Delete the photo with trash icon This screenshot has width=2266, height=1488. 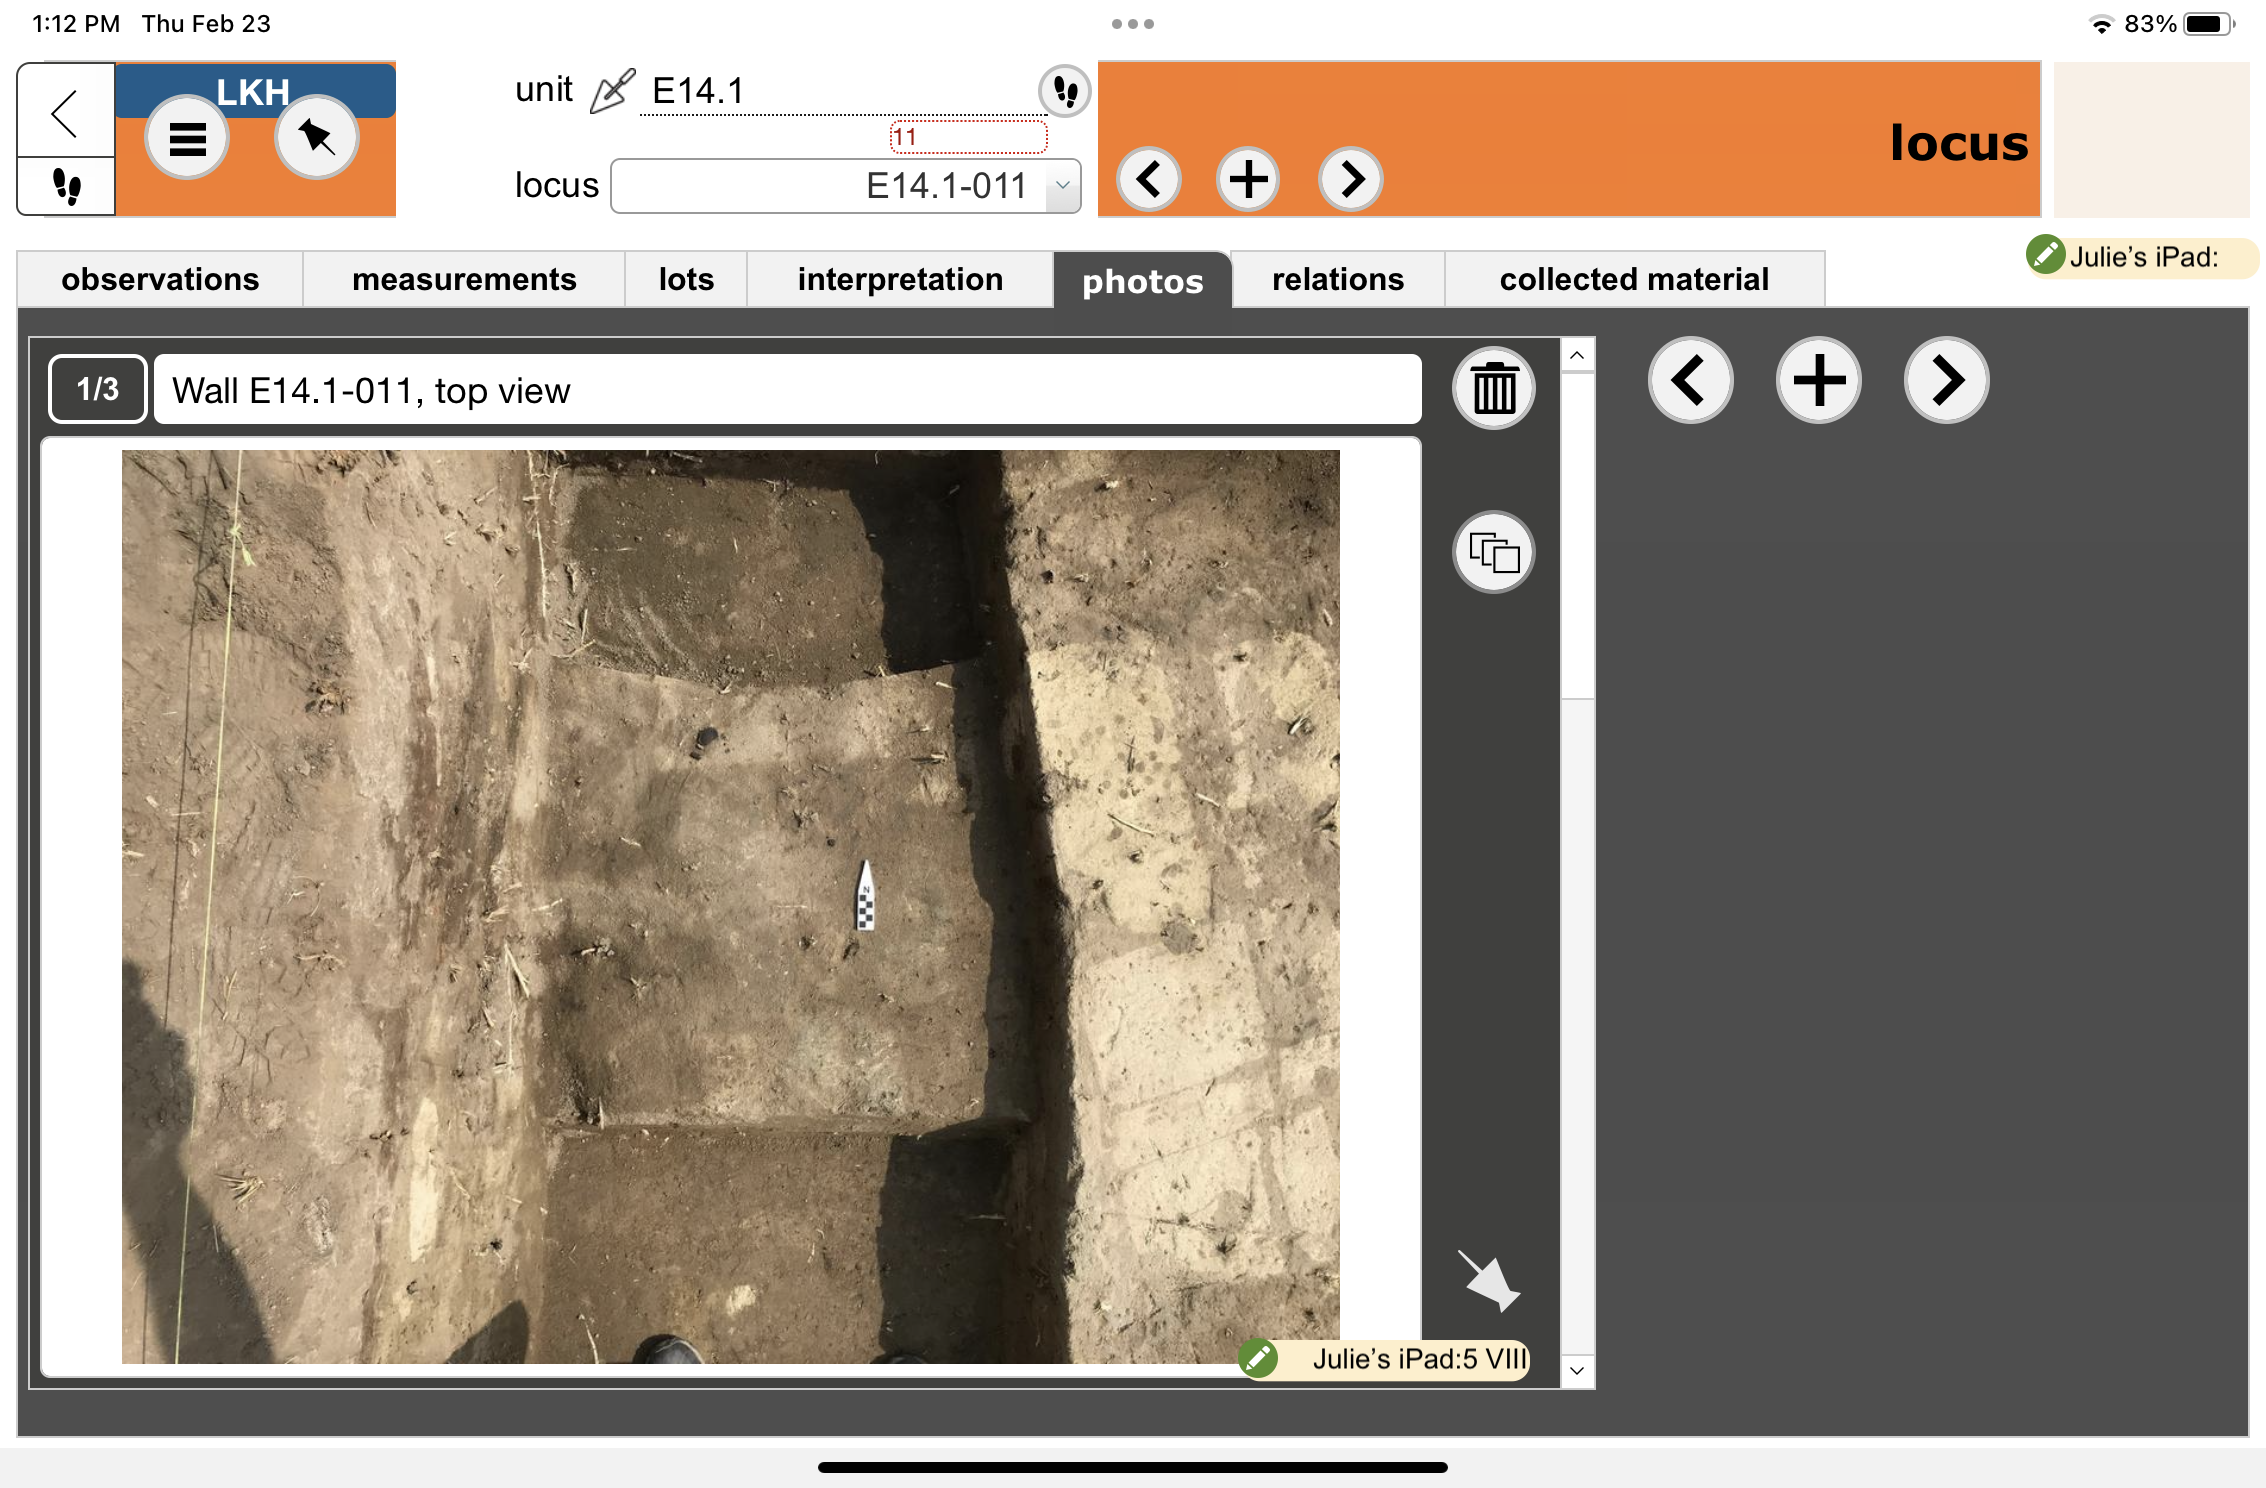pyautogui.click(x=1494, y=388)
